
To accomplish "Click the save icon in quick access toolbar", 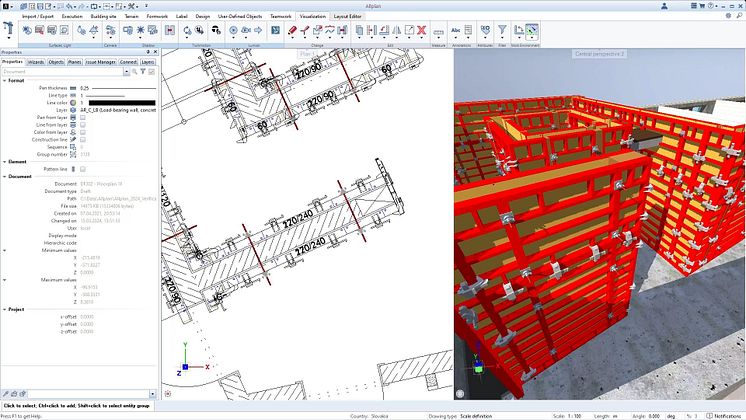I will point(40,6).
